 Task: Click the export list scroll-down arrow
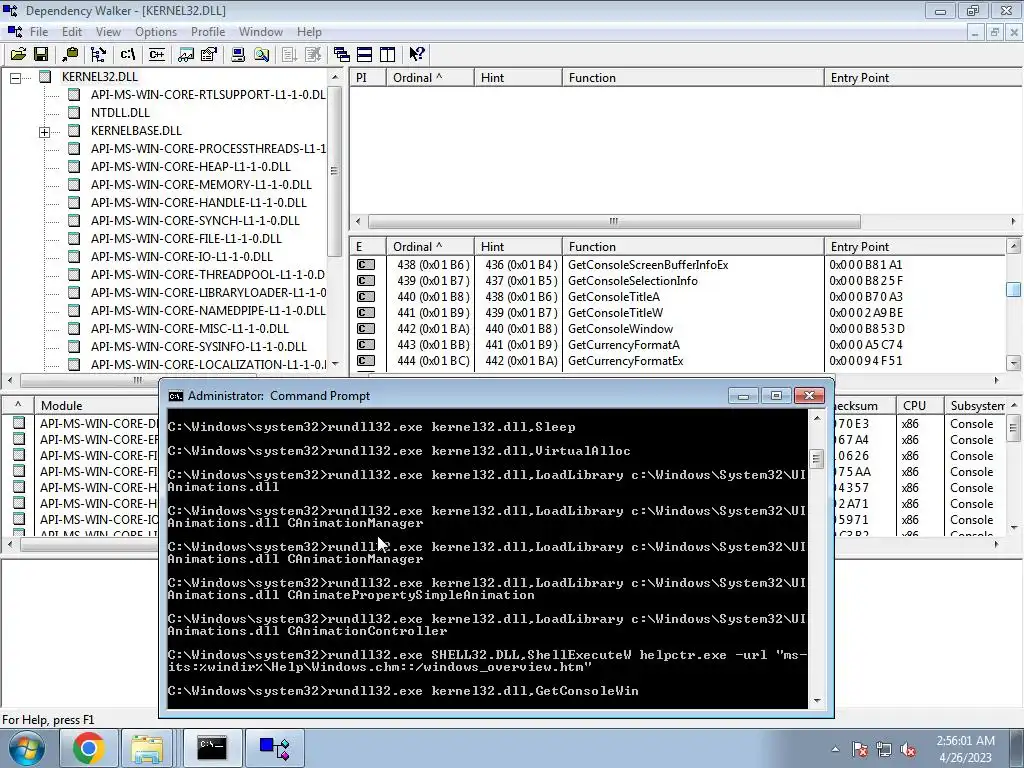(1014, 362)
